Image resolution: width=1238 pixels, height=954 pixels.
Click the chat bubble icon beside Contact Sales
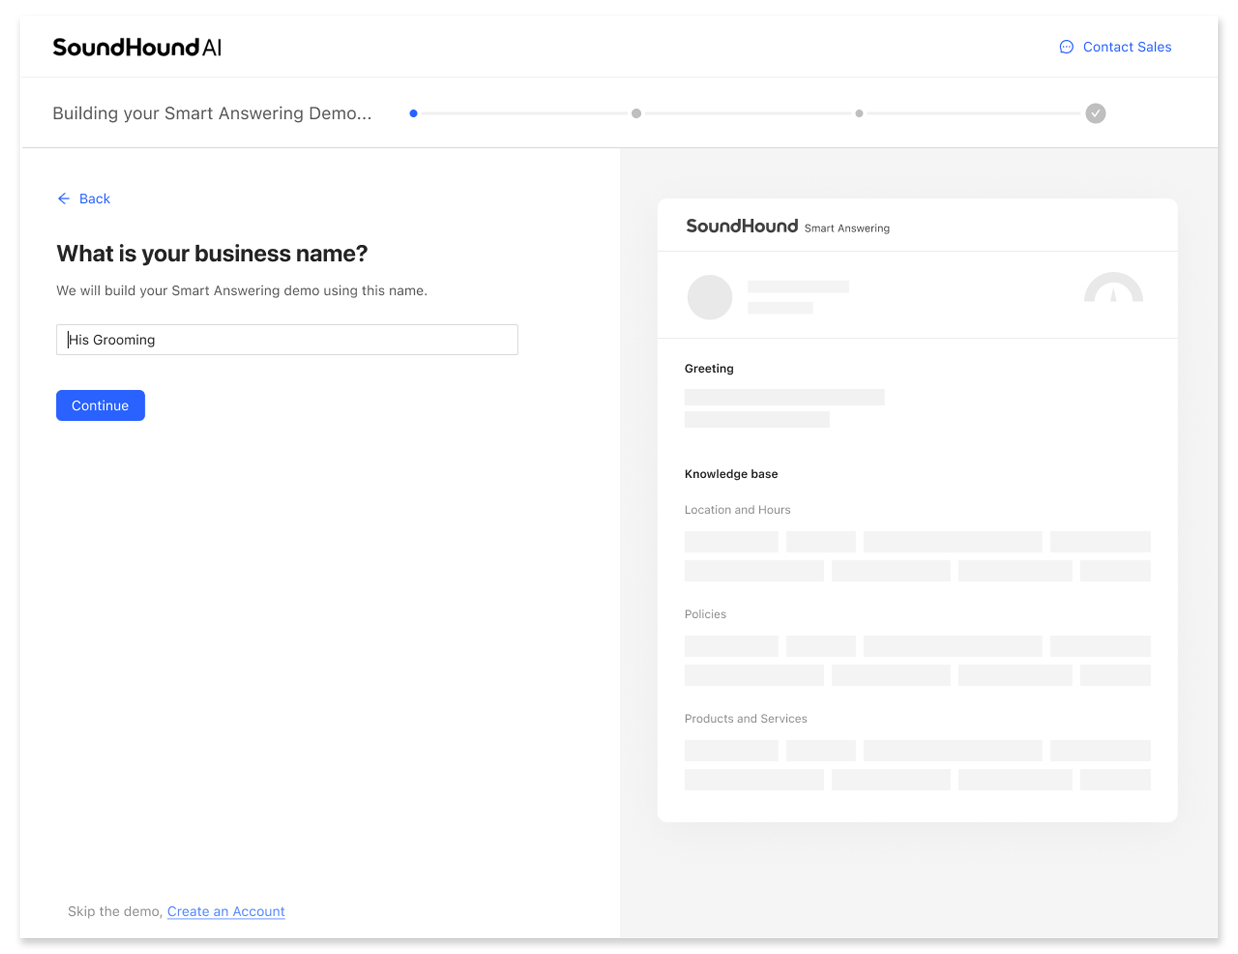coord(1066,46)
